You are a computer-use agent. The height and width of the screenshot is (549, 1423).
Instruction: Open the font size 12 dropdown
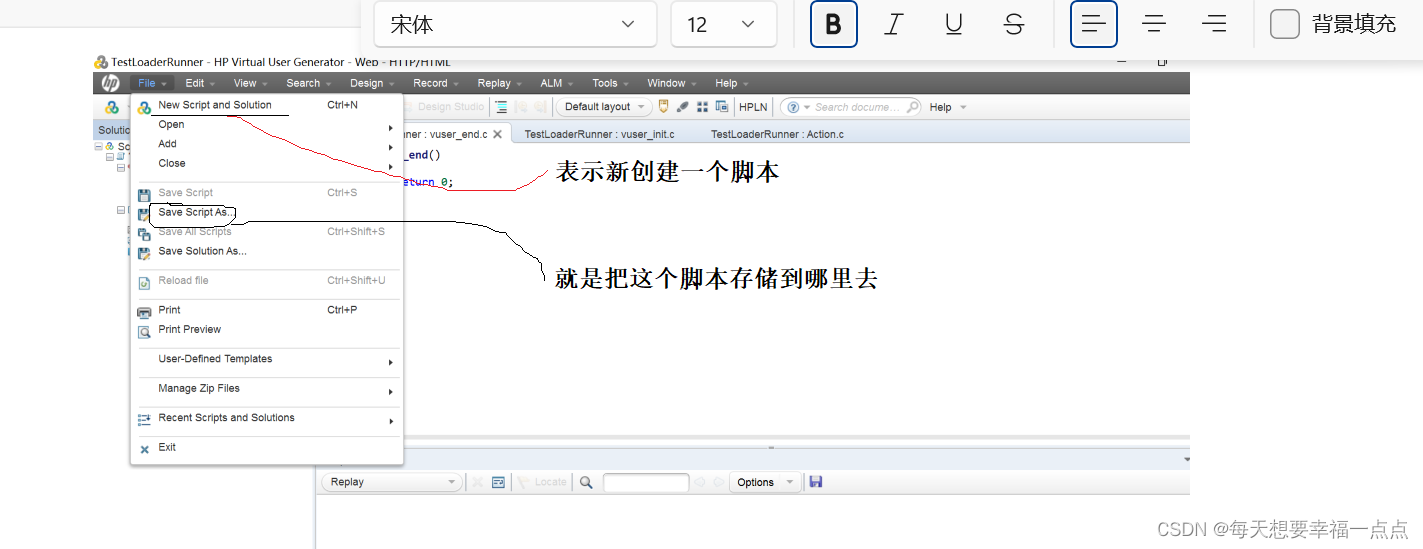[x=723, y=24]
